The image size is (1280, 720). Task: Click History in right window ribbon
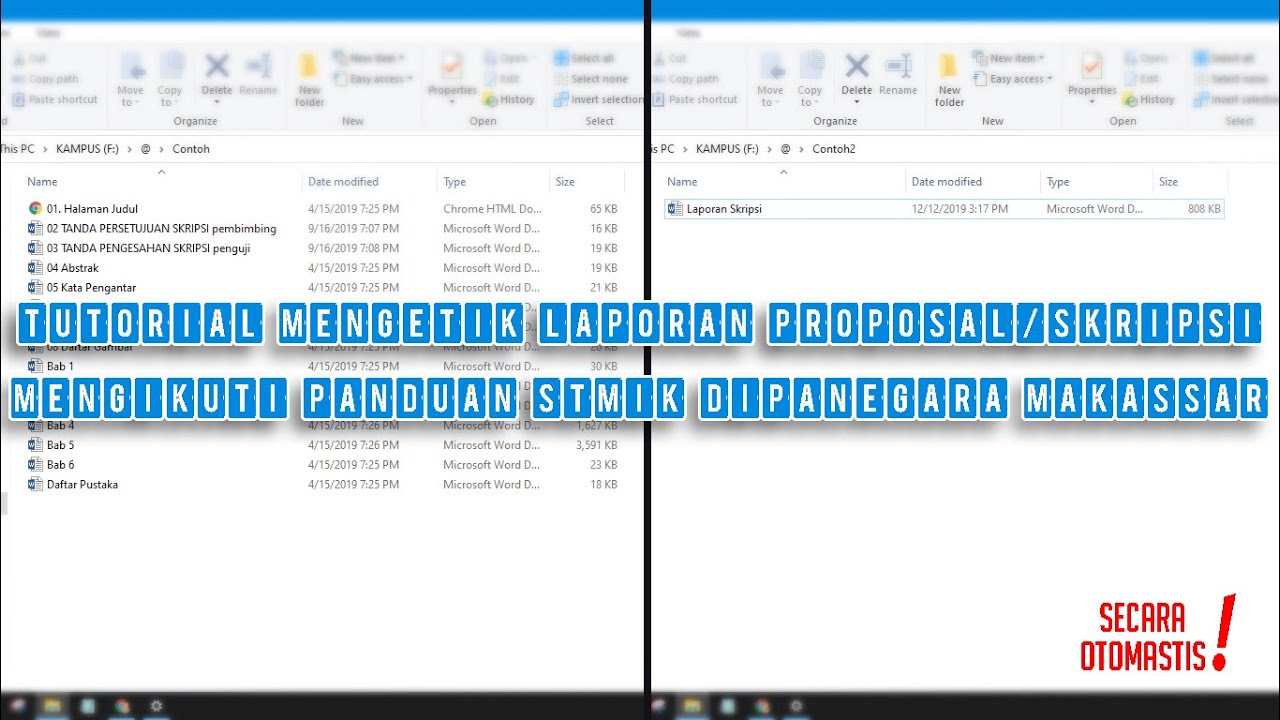(x=1150, y=99)
